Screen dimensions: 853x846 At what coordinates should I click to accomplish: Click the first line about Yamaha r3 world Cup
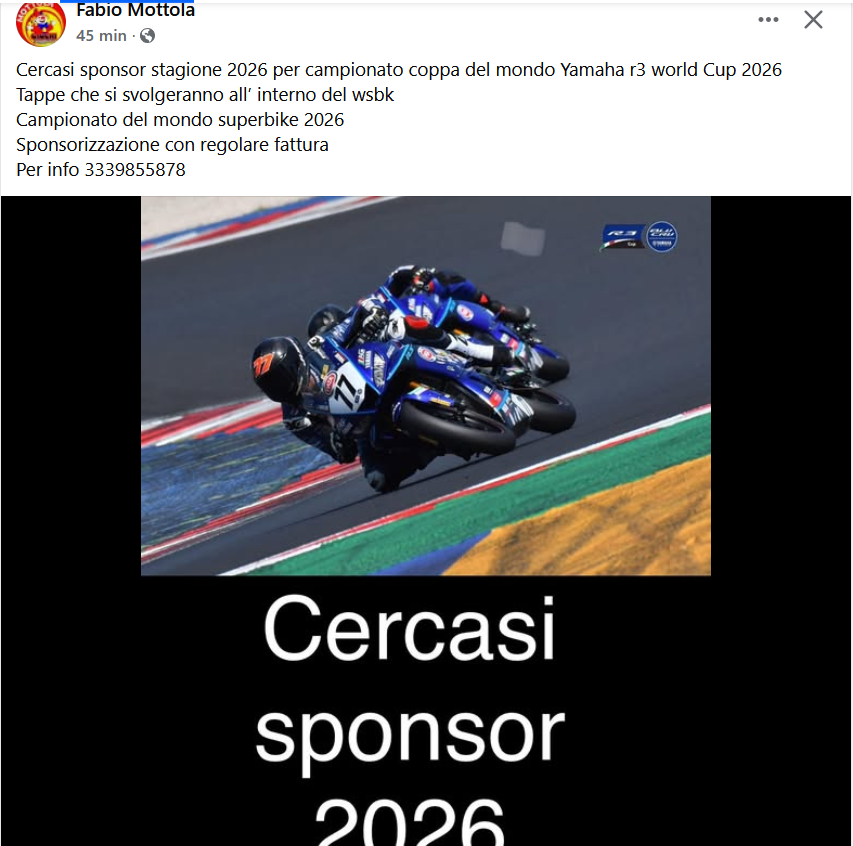click(399, 70)
